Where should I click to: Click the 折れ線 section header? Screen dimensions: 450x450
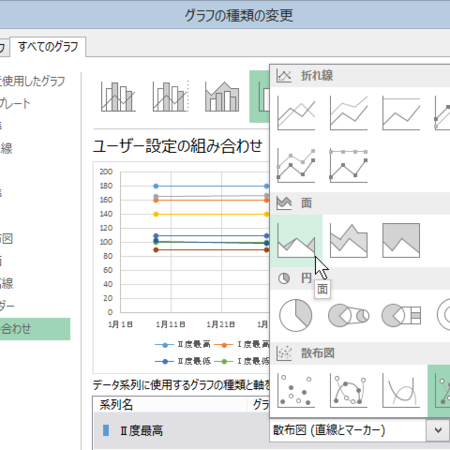[x=360, y=76]
